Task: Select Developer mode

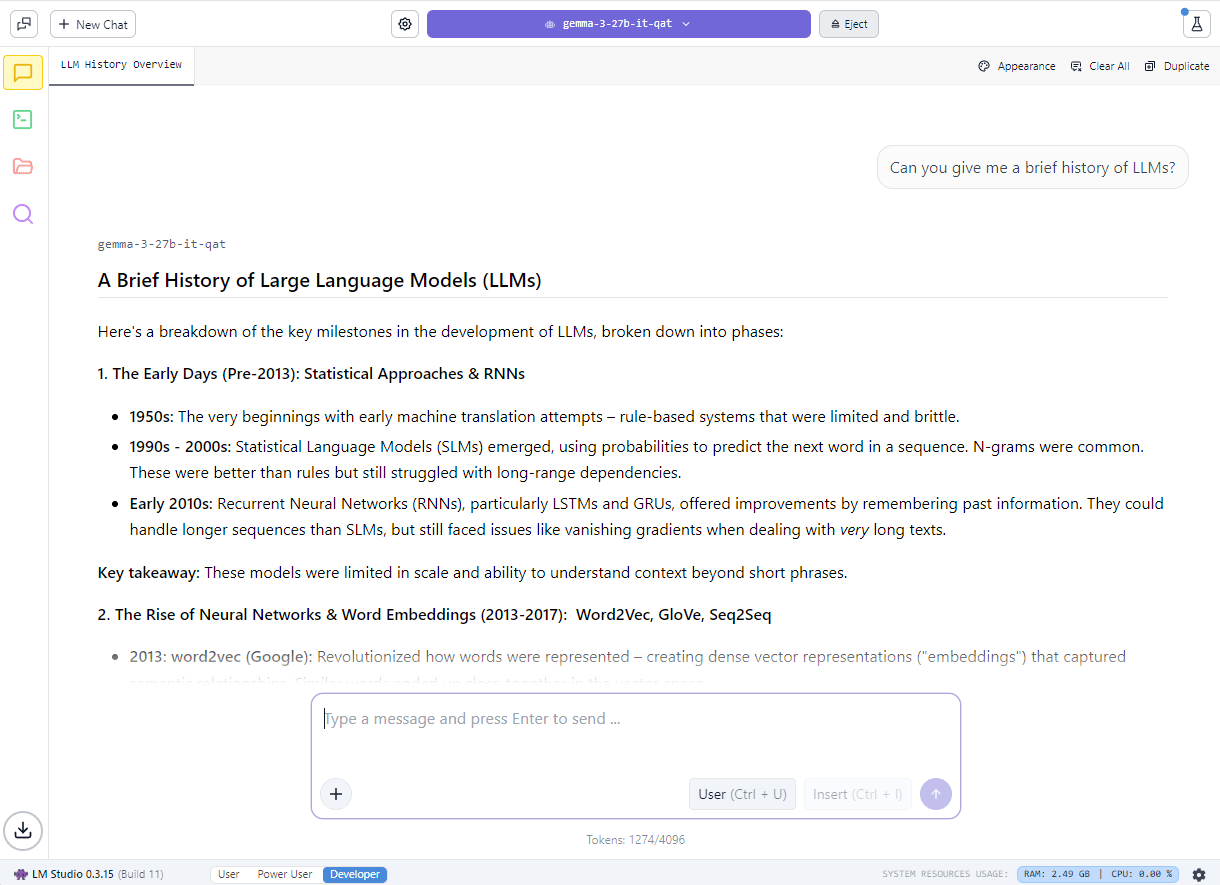Action: click(355, 874)
